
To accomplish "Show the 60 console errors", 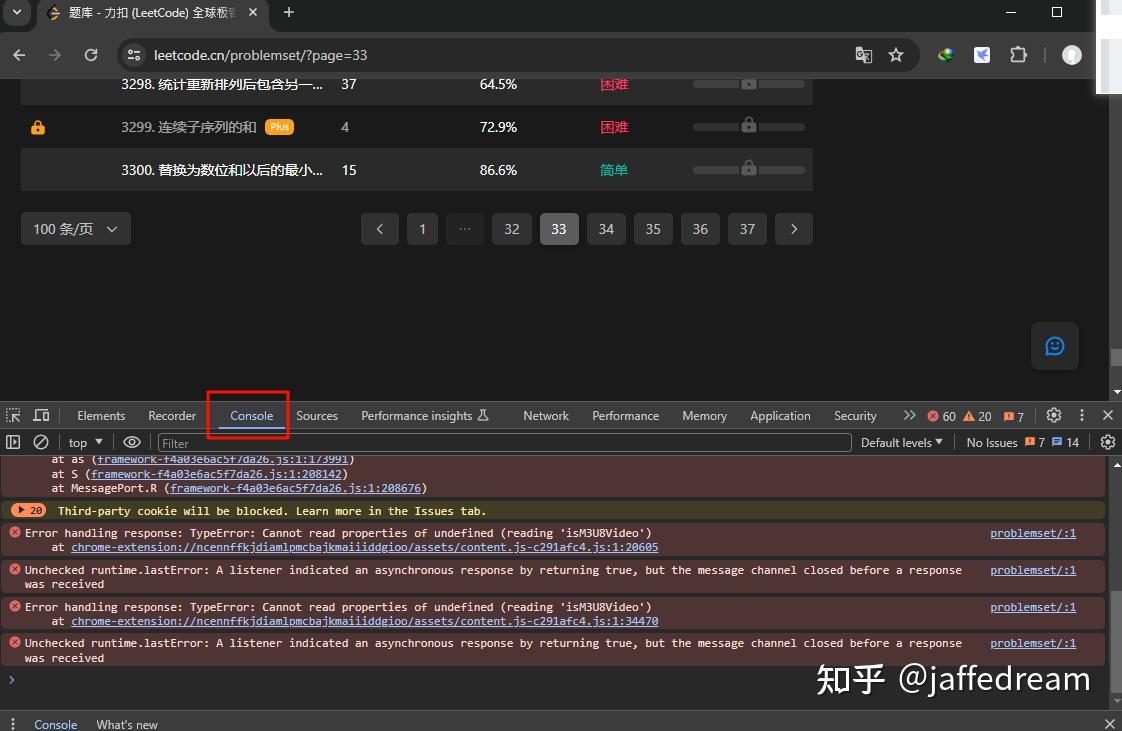I will pyautogui.click(x=941, y=415).
